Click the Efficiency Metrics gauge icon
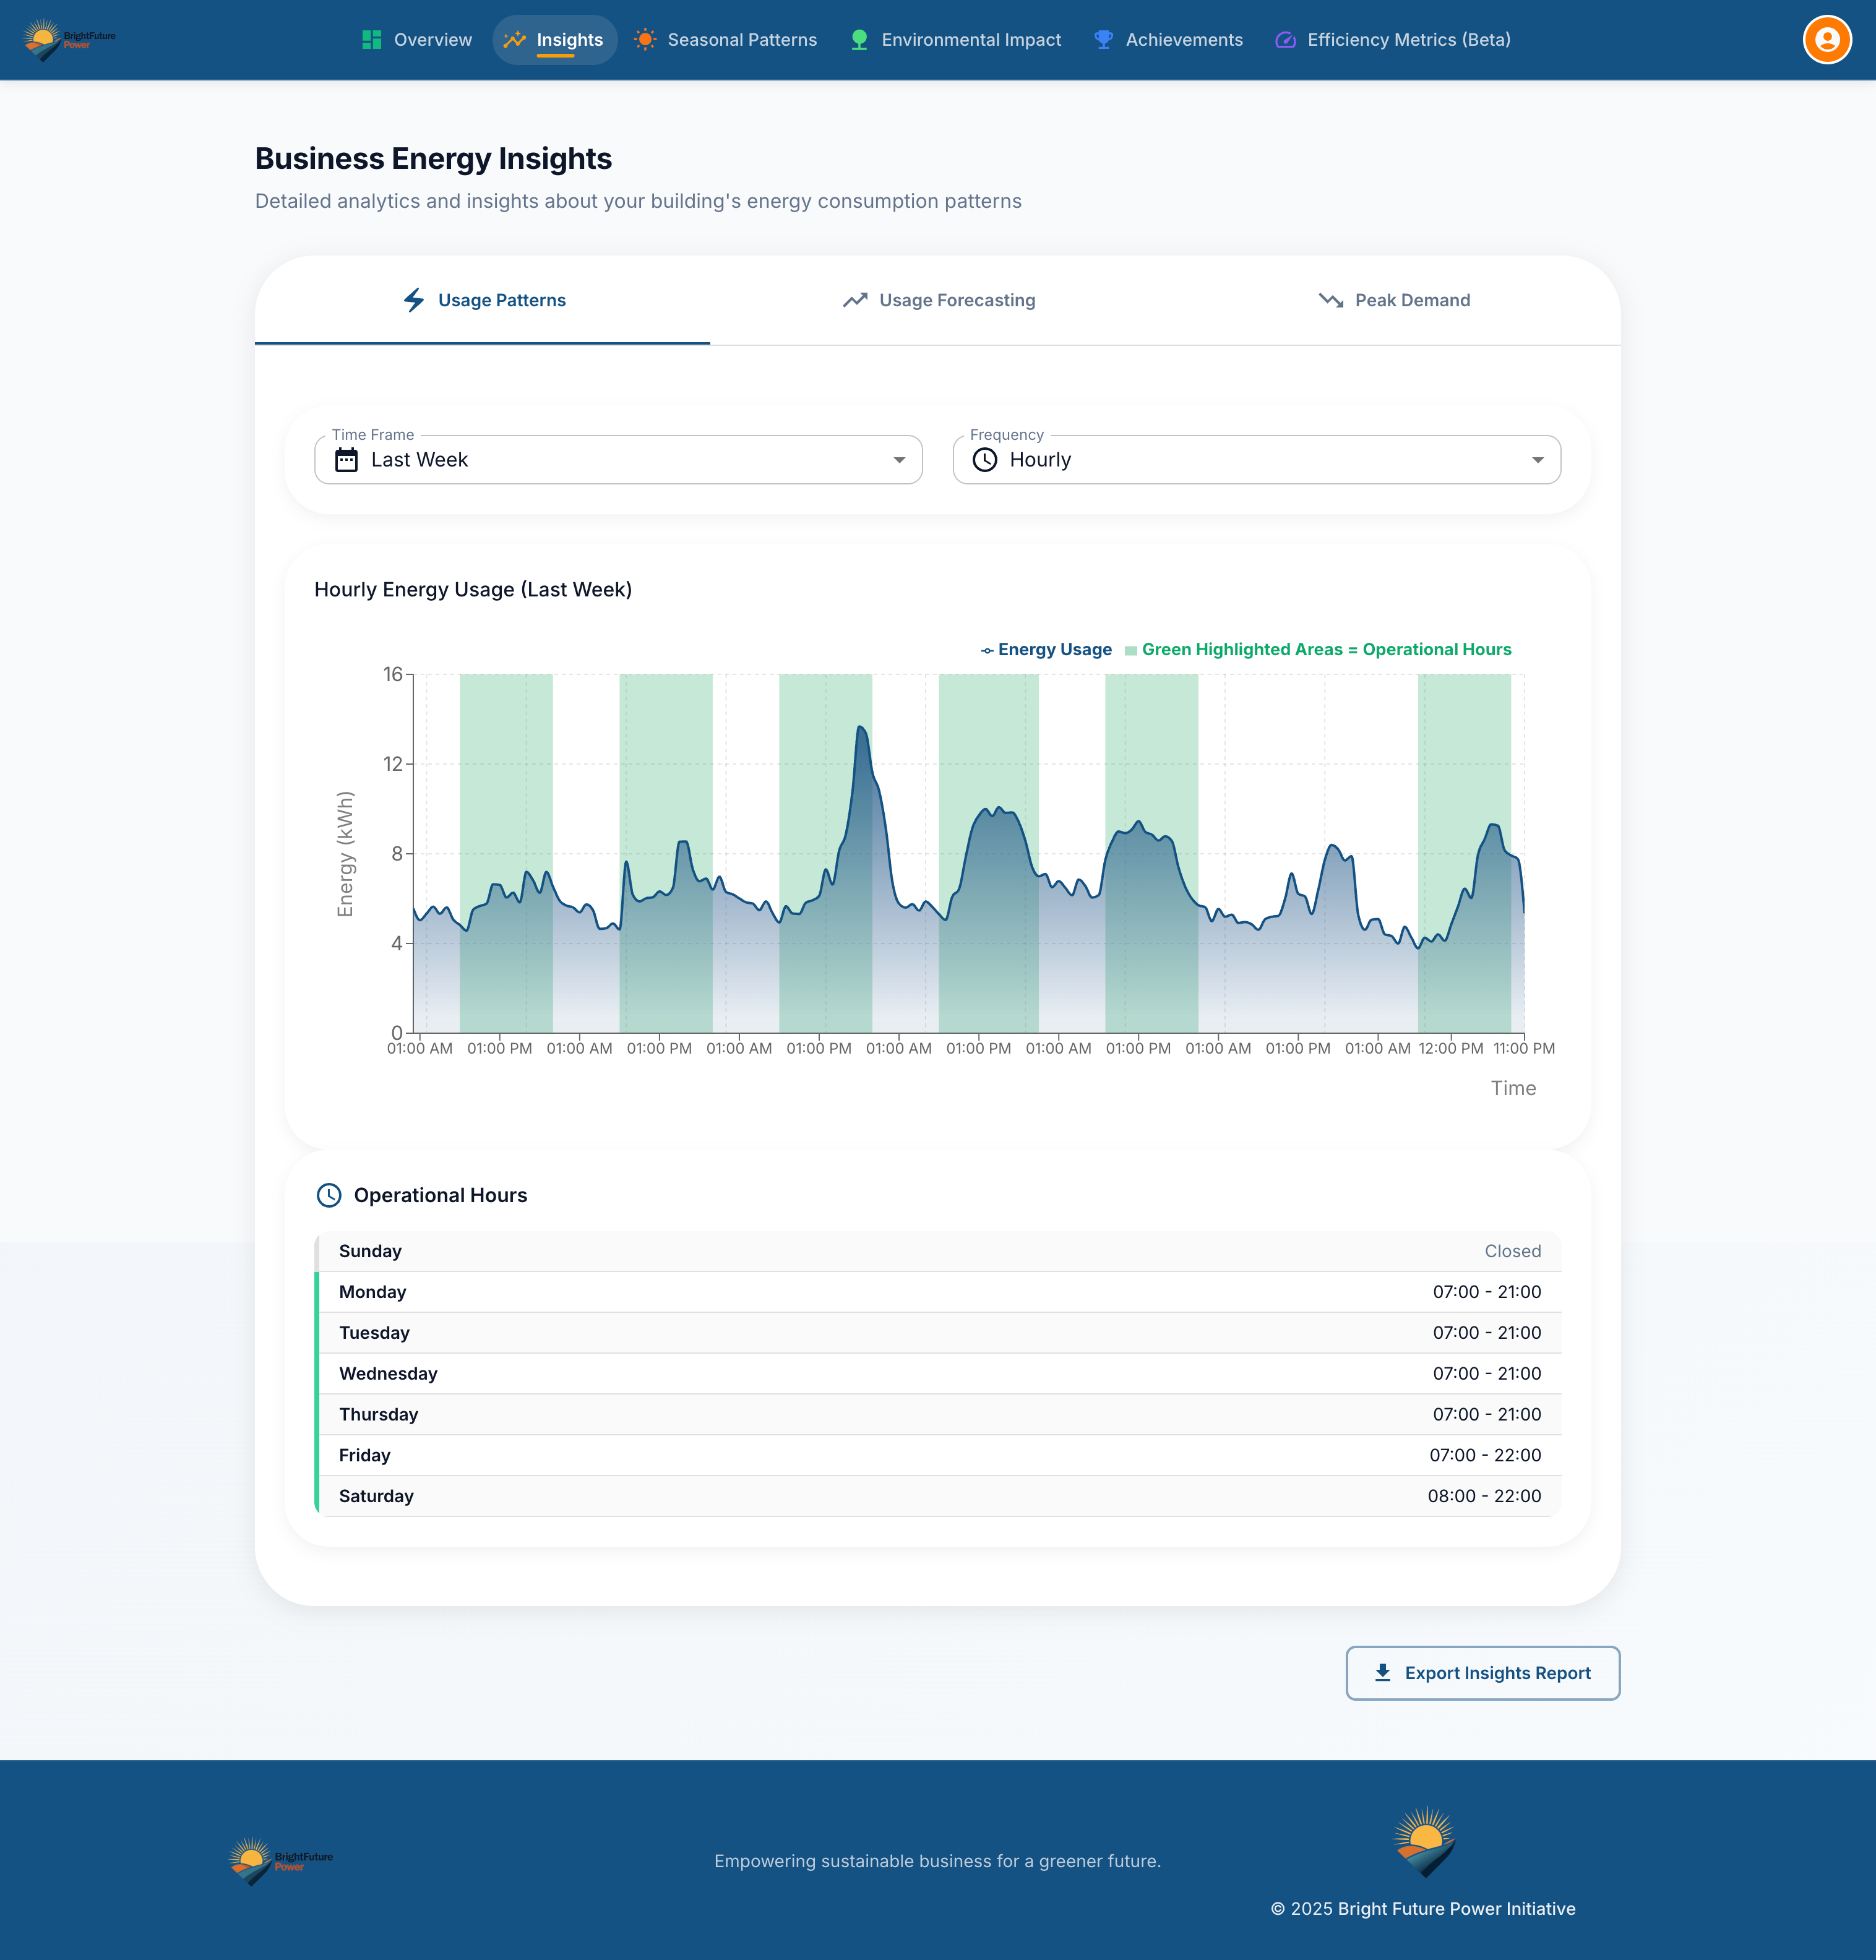 (x=1285, y=40)
